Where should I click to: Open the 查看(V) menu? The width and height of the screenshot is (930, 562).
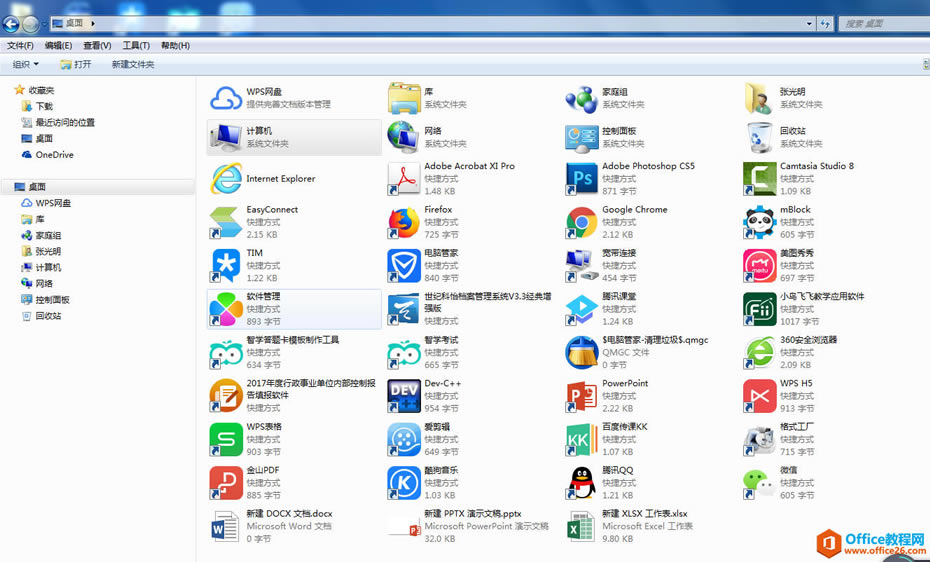click(97, 46)
